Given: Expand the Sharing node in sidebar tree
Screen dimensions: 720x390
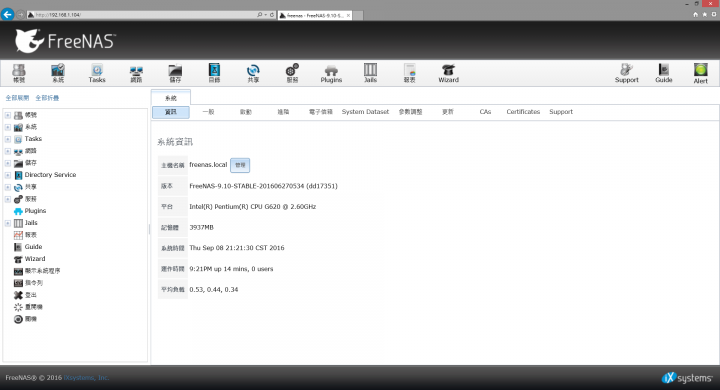Looking at the screenshot, I should tap(8, 187).
